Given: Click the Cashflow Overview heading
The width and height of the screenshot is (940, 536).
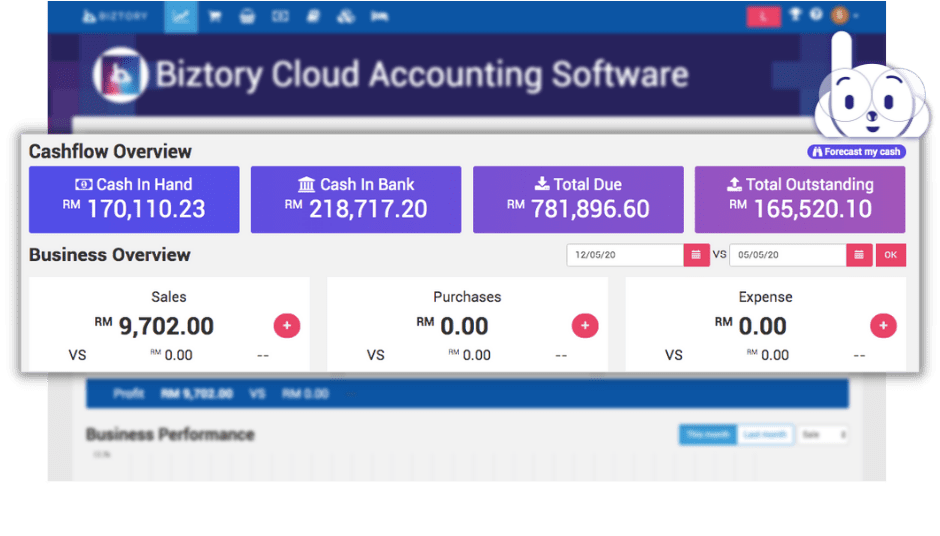Looking at the screenshot, I should (110, 152).
